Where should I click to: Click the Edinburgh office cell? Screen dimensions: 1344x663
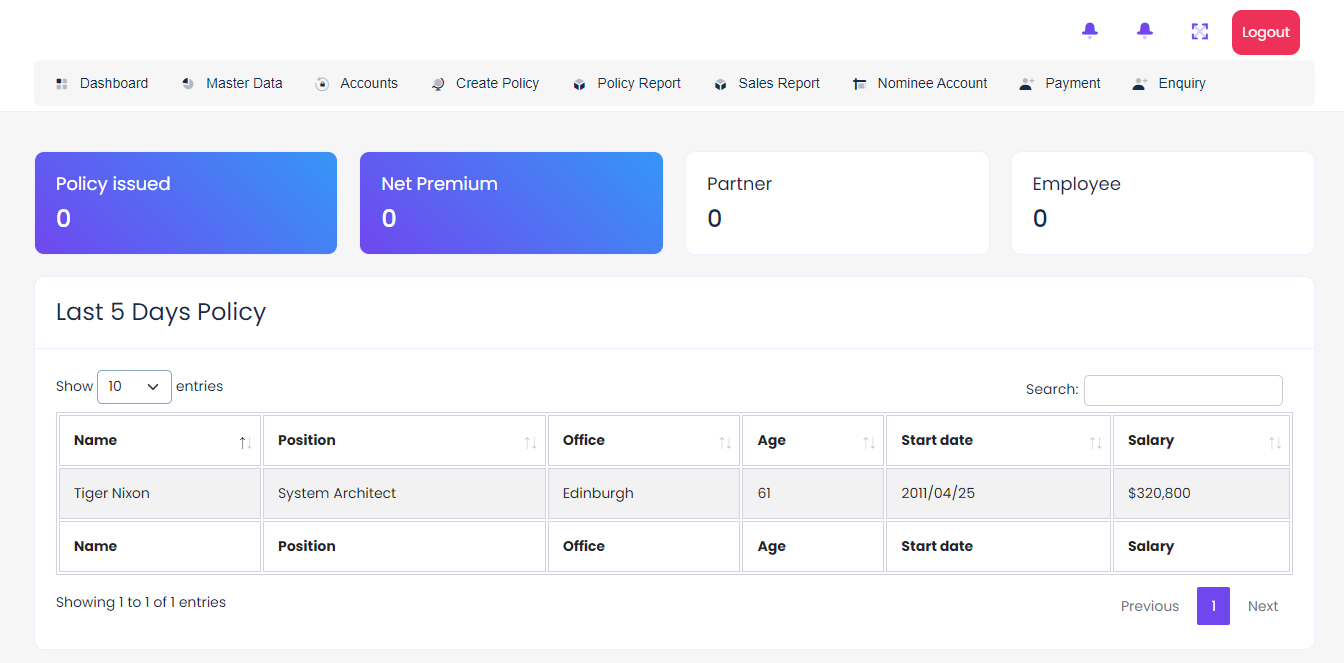(644, 493)
